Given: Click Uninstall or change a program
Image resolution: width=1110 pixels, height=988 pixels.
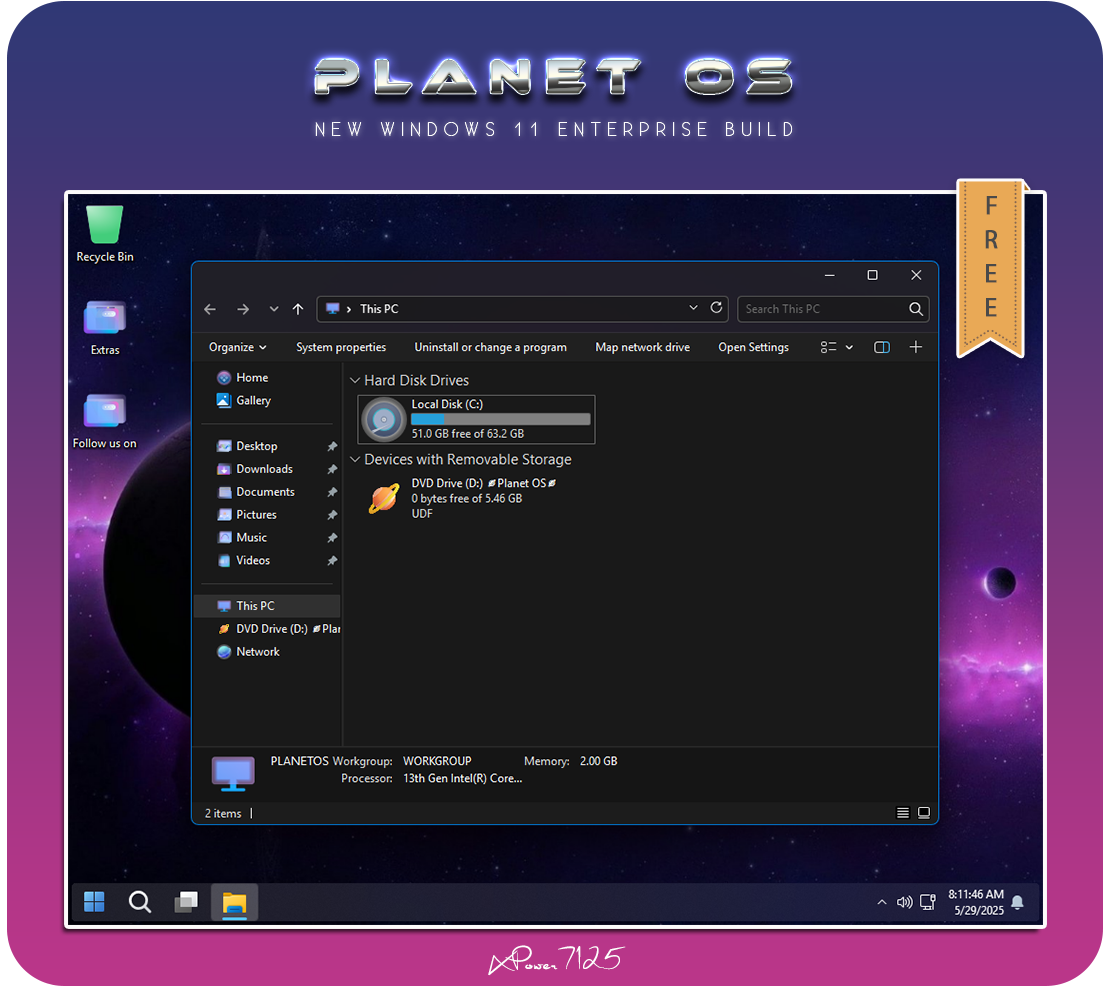Looking at the screenshot, I should pos(491,347).
